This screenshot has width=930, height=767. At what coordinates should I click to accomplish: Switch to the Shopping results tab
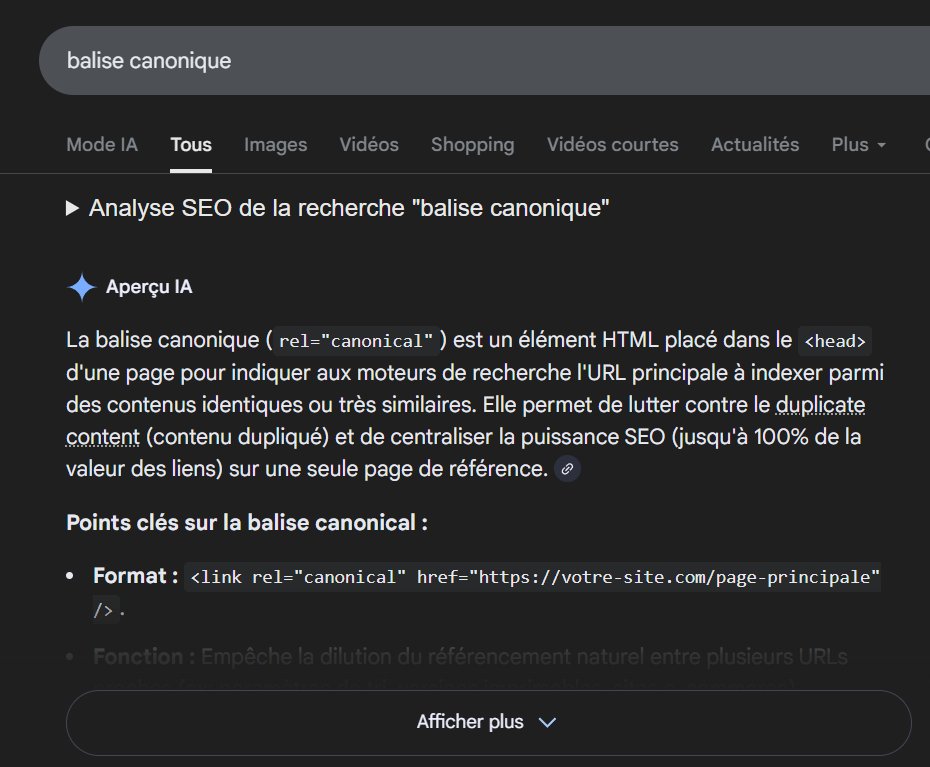pyautogui.click(x=472, y=145)
